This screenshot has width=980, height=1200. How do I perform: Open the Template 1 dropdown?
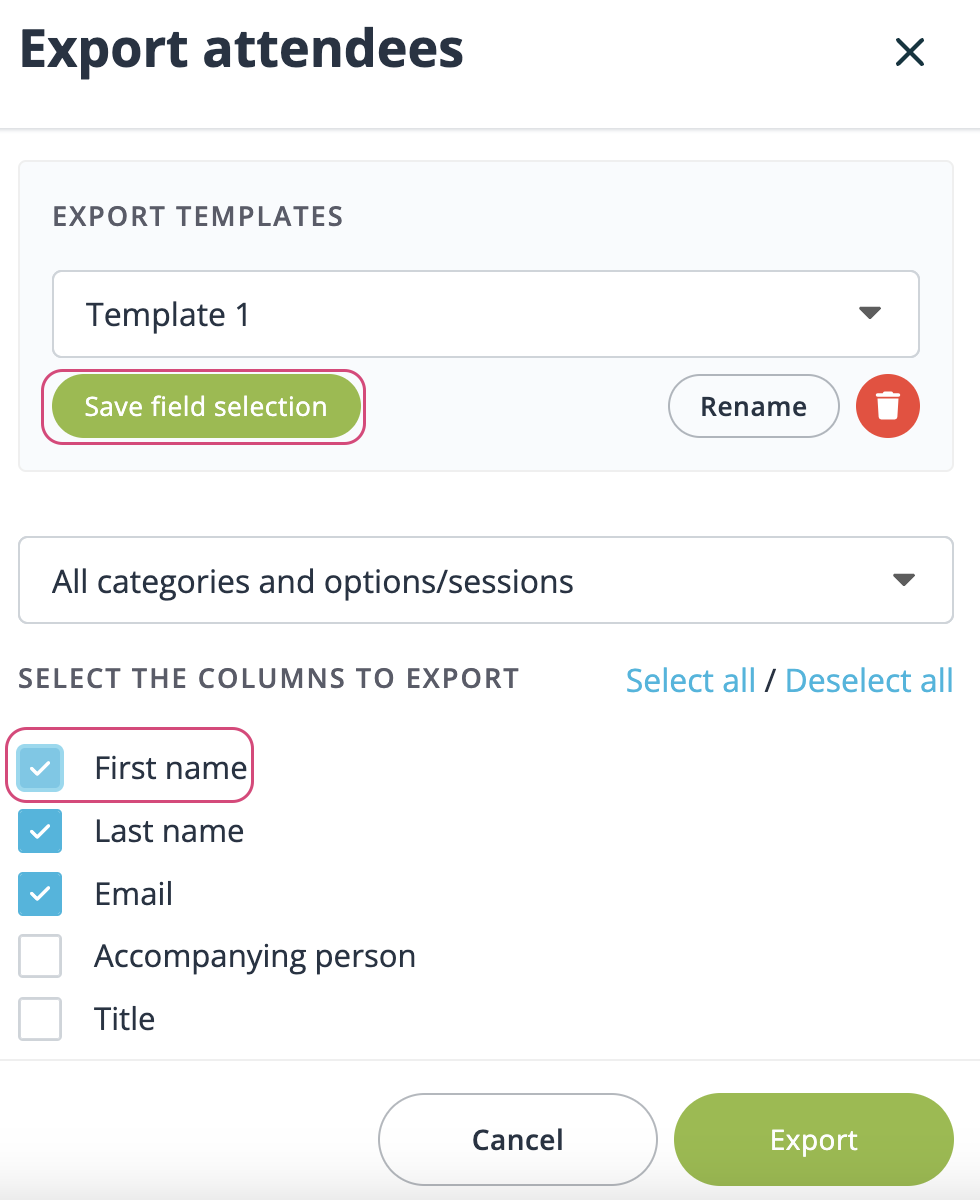click(x=485, y=314)
